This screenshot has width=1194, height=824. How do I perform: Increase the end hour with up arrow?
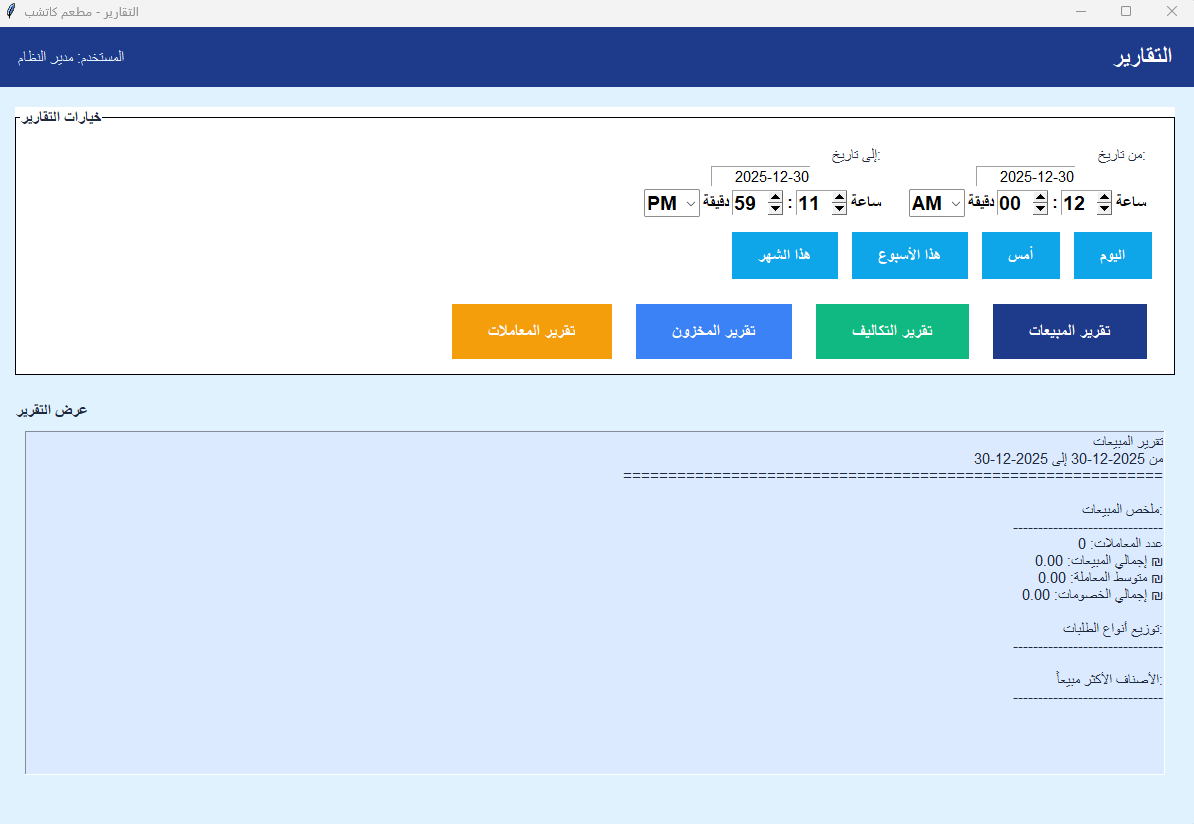(839, 198)
